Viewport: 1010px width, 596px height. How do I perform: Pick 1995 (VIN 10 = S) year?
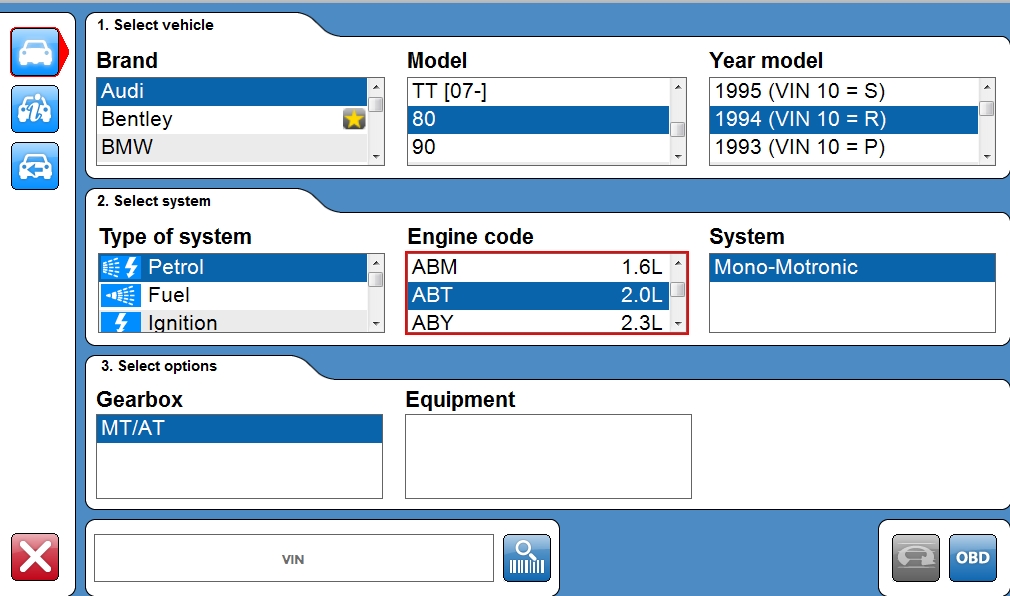[x=844, y=91]
